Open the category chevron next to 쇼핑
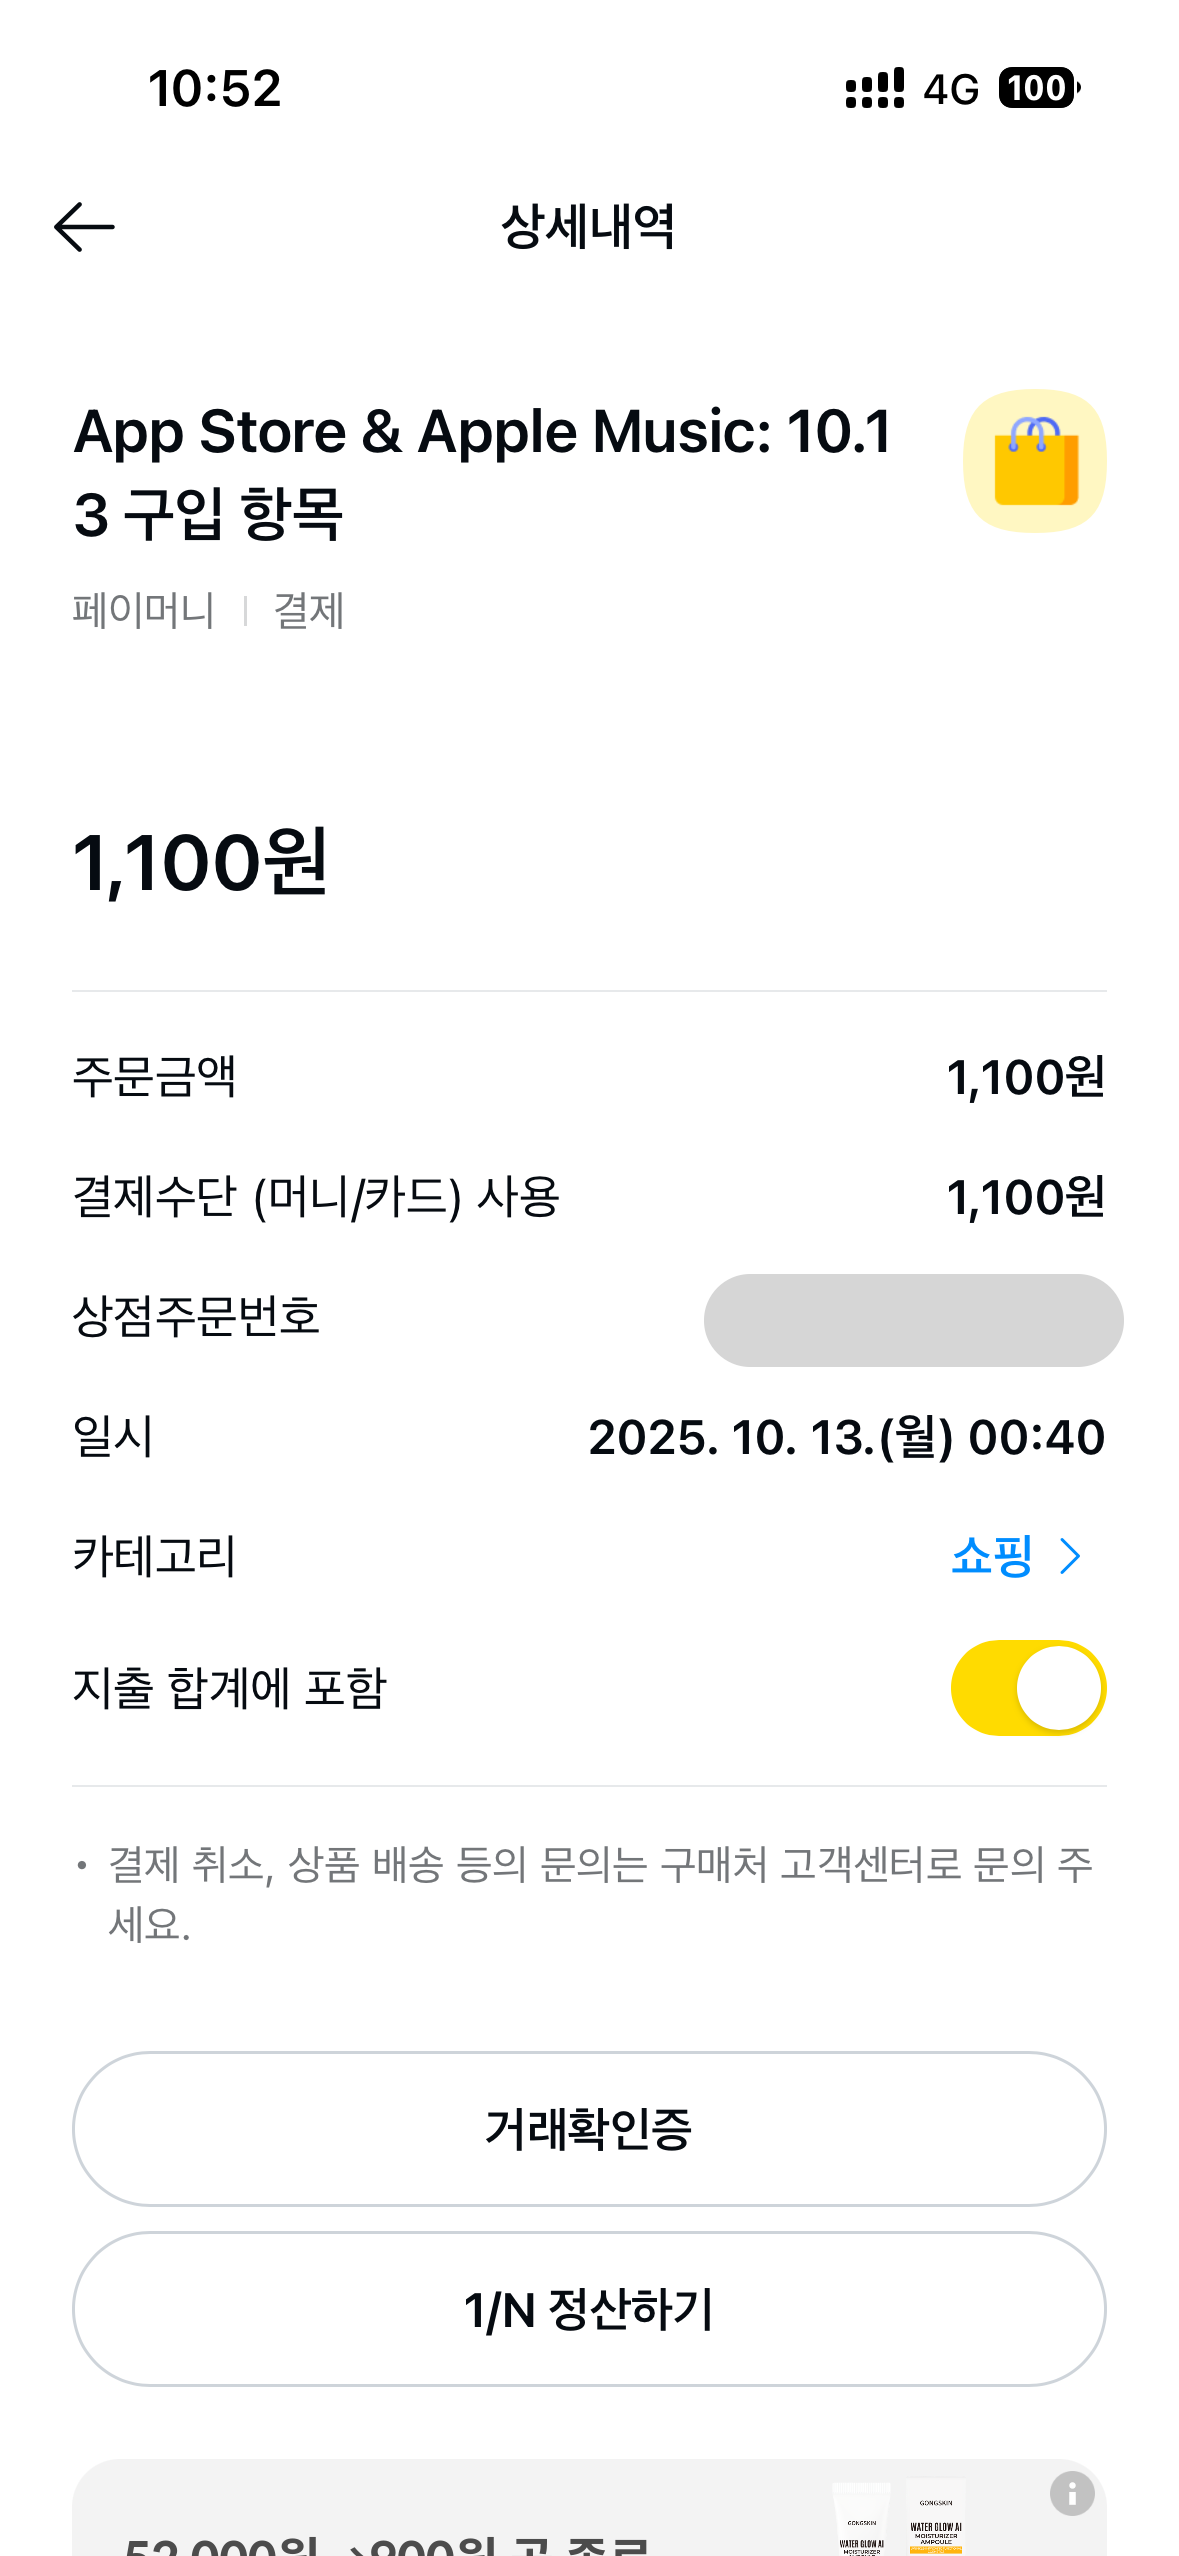The width and height of the screenshot is (1179, 2556). tap(1071, 1556)
